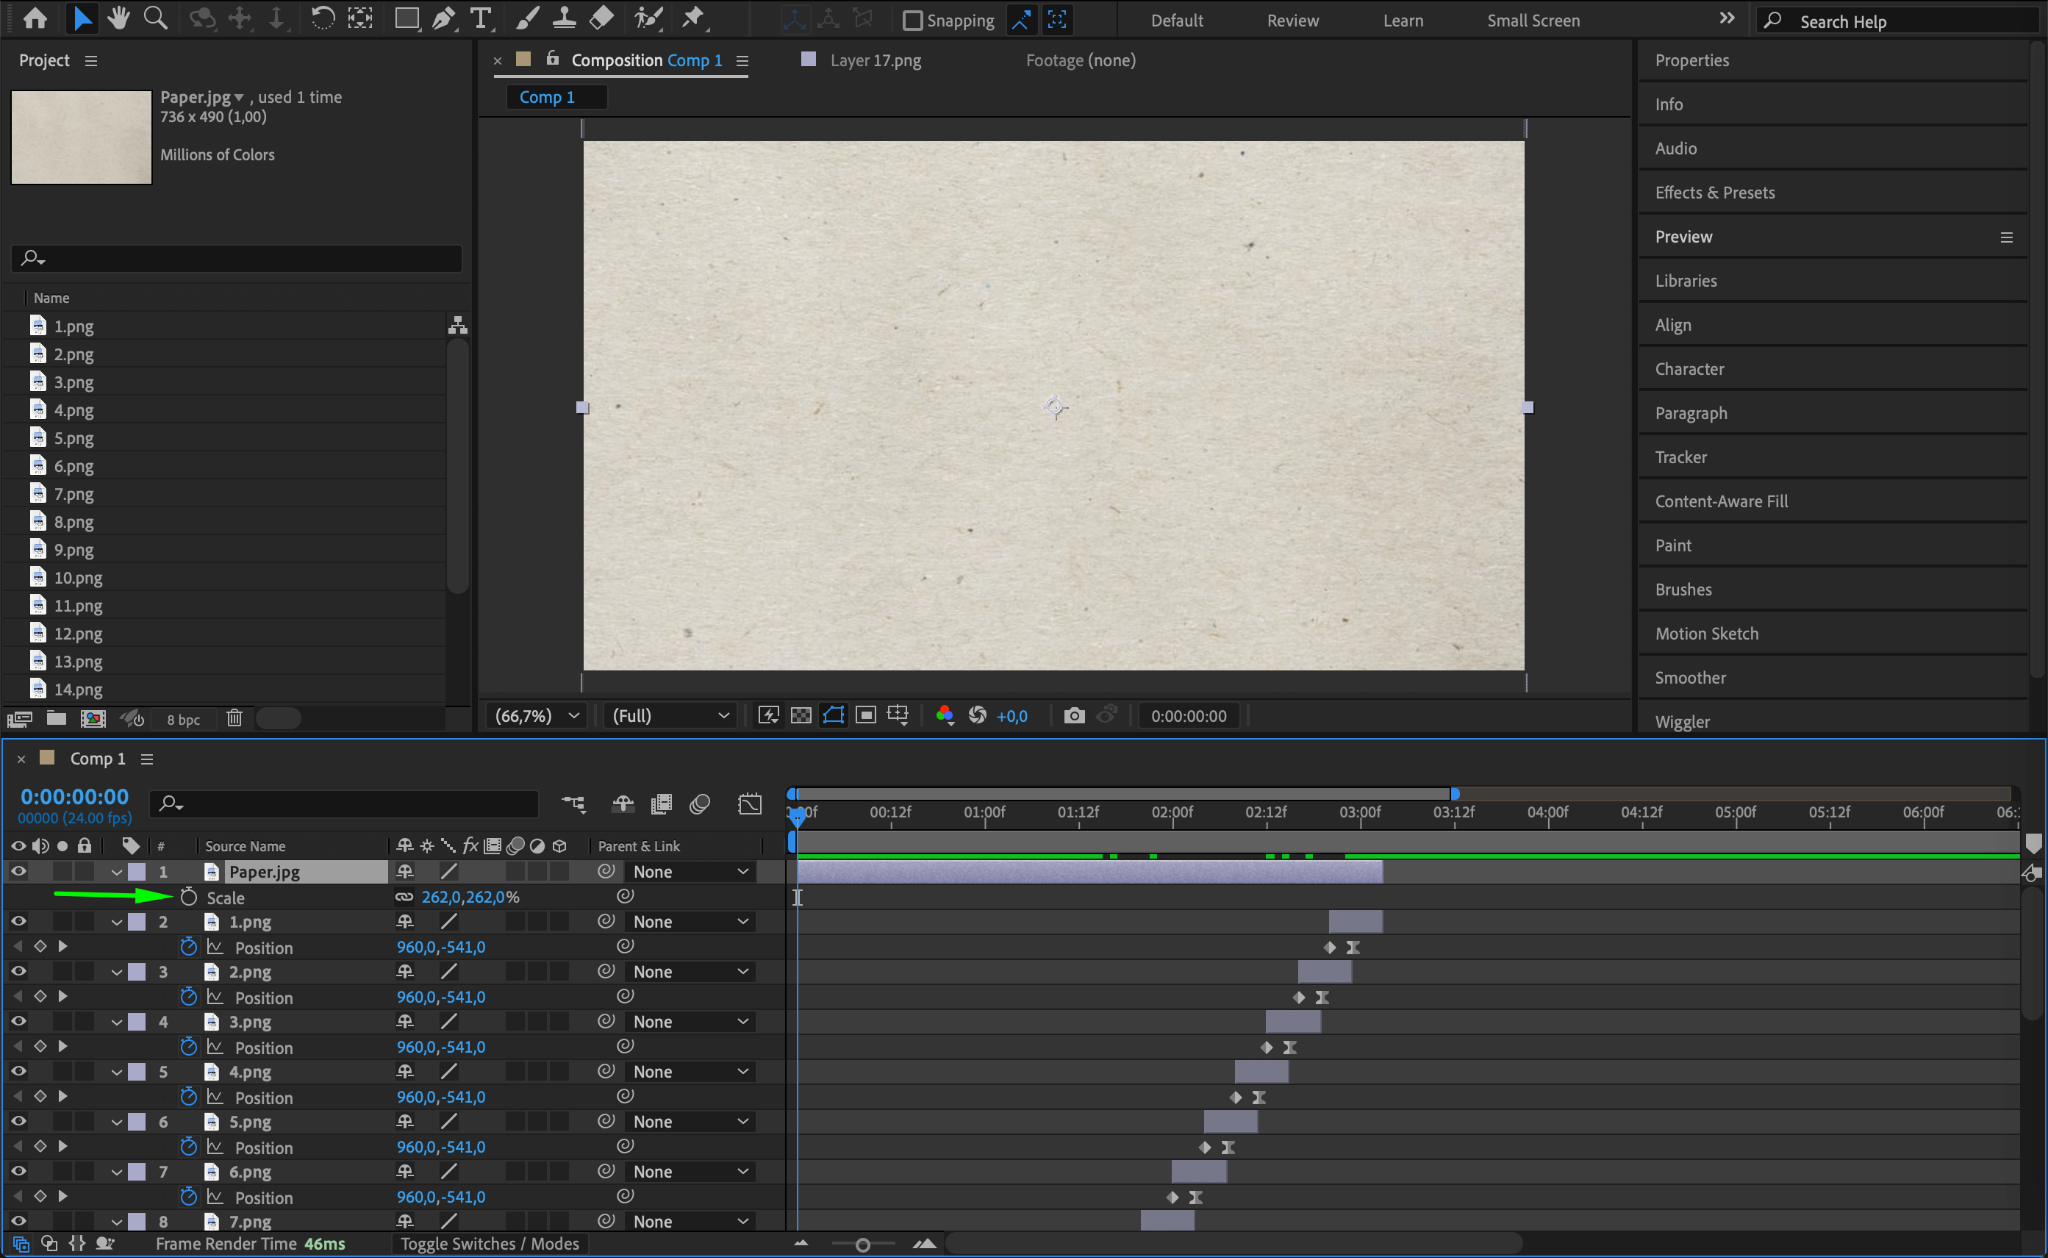Select the Puppet Pin tool
This screenshot has height=1258, width=2048.
693,18
